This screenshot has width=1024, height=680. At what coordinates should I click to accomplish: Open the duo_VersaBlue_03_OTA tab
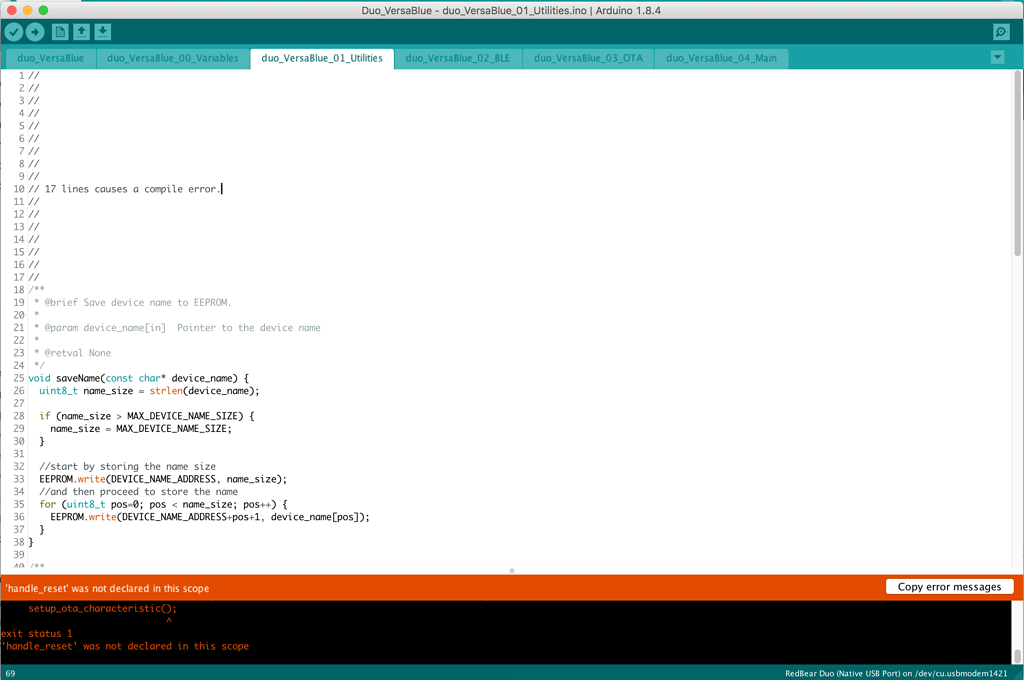tap(589, 57)
